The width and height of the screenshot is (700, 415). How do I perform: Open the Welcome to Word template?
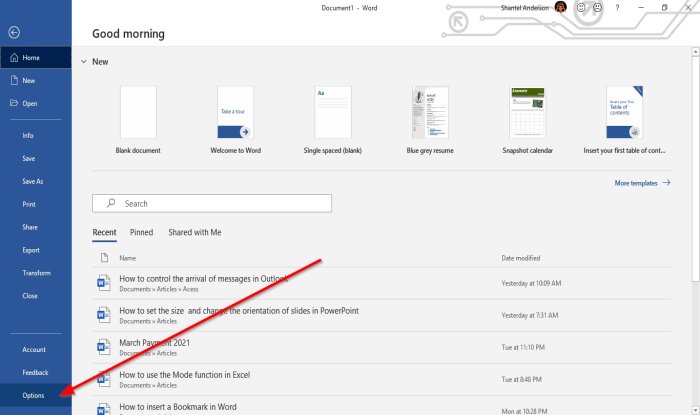(x=236, y=120)
